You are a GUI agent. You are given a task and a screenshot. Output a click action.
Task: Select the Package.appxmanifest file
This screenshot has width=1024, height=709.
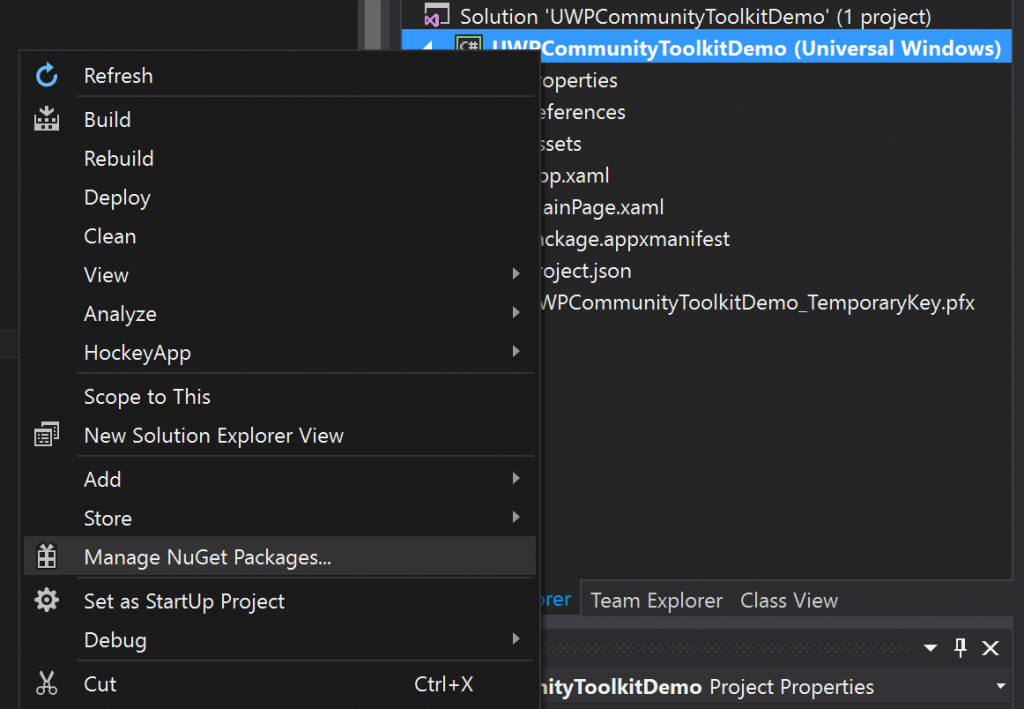click(x=635, y=240)
